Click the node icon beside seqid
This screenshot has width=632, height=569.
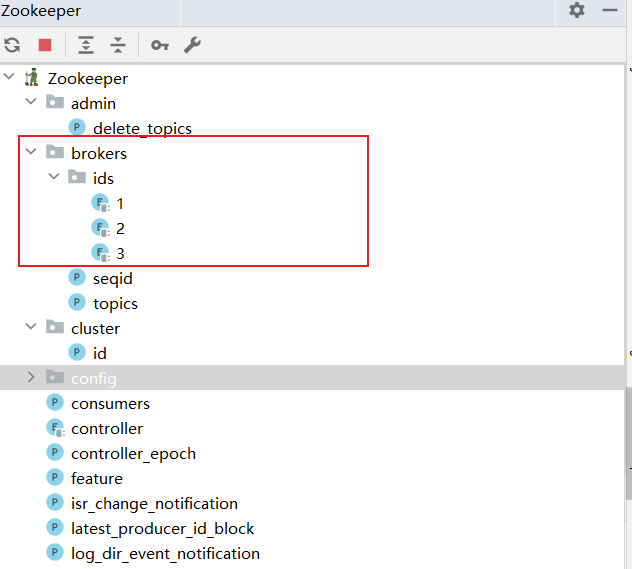[x=77, y=277]
